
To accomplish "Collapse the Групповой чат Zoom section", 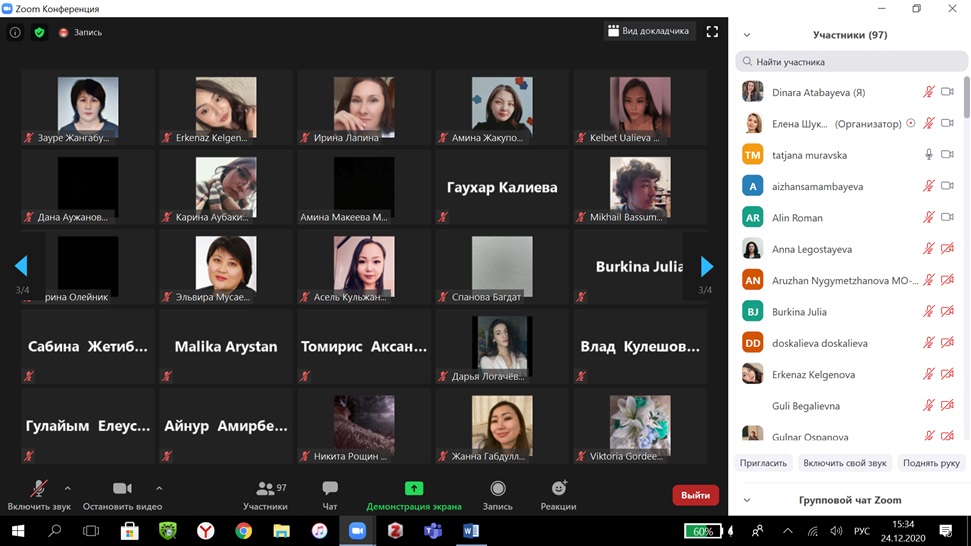I will (747, 500).
